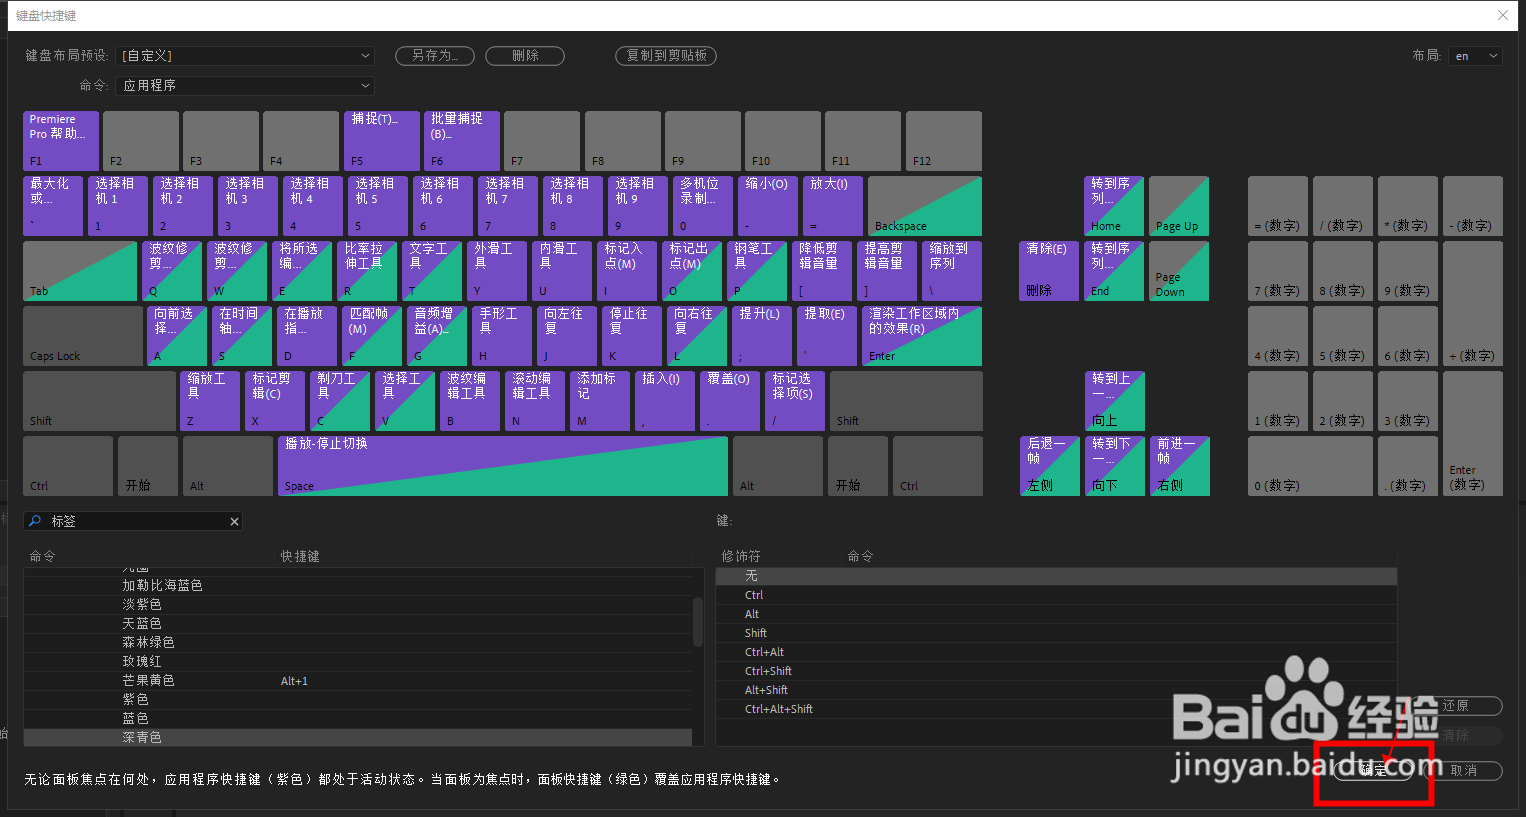This screenshot has height=817, width=1526.
Task: Select the 放大 equals key
Action: click(x=833, y=206)
